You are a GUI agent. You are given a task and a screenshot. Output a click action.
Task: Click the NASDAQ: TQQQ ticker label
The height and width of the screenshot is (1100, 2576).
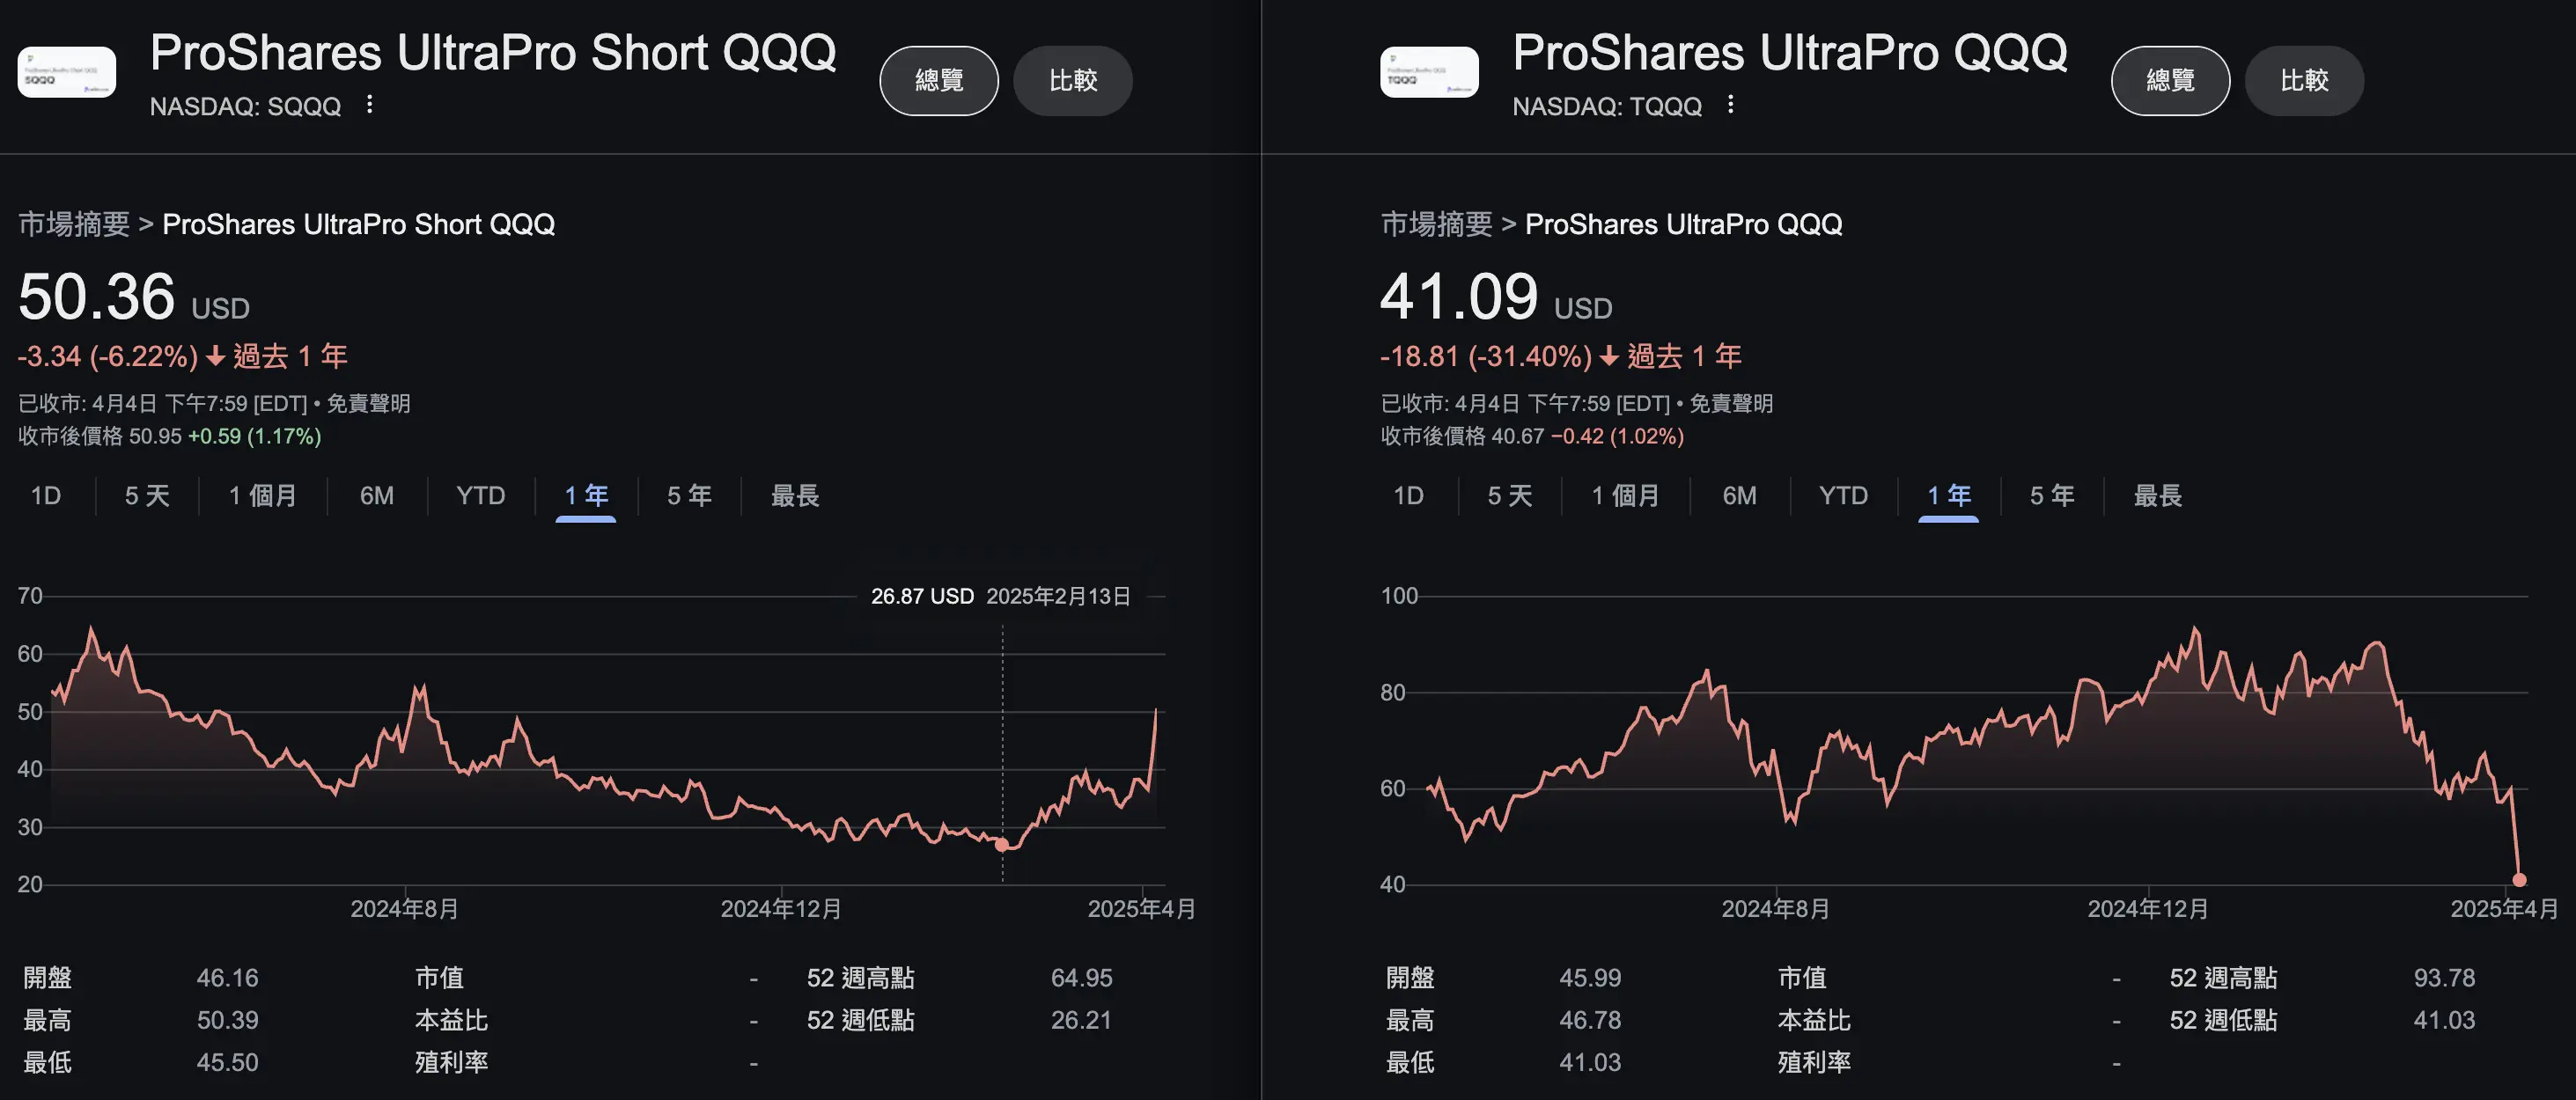tap(1607, 106)
